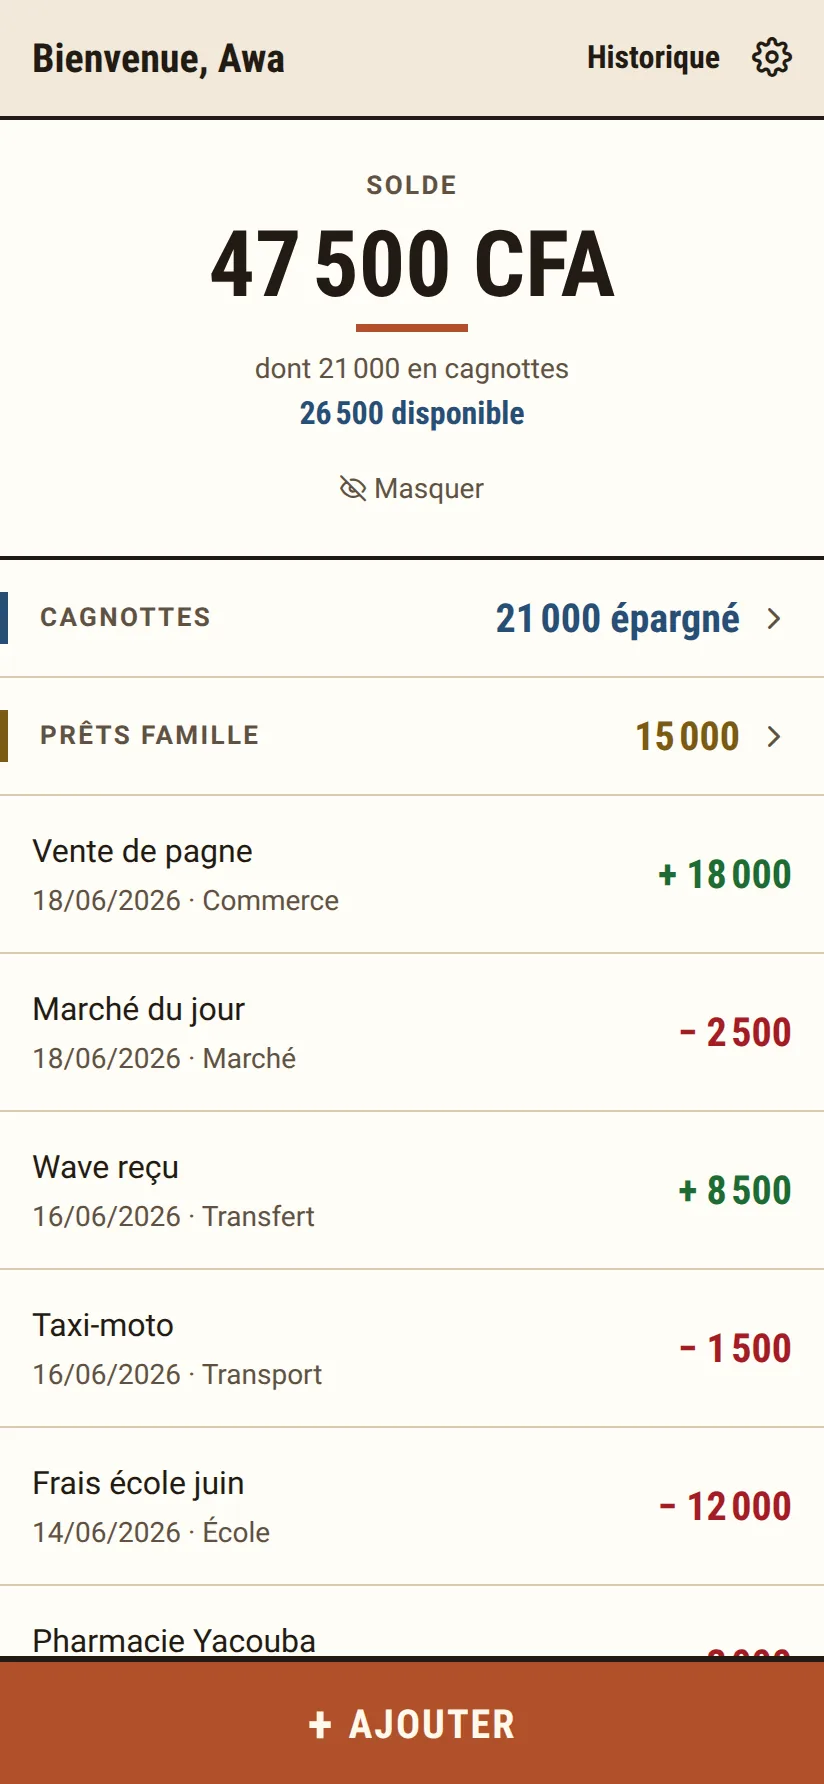Click the crossed-out eye icon
Screen dimensions: 824x1784
(353, 488)
